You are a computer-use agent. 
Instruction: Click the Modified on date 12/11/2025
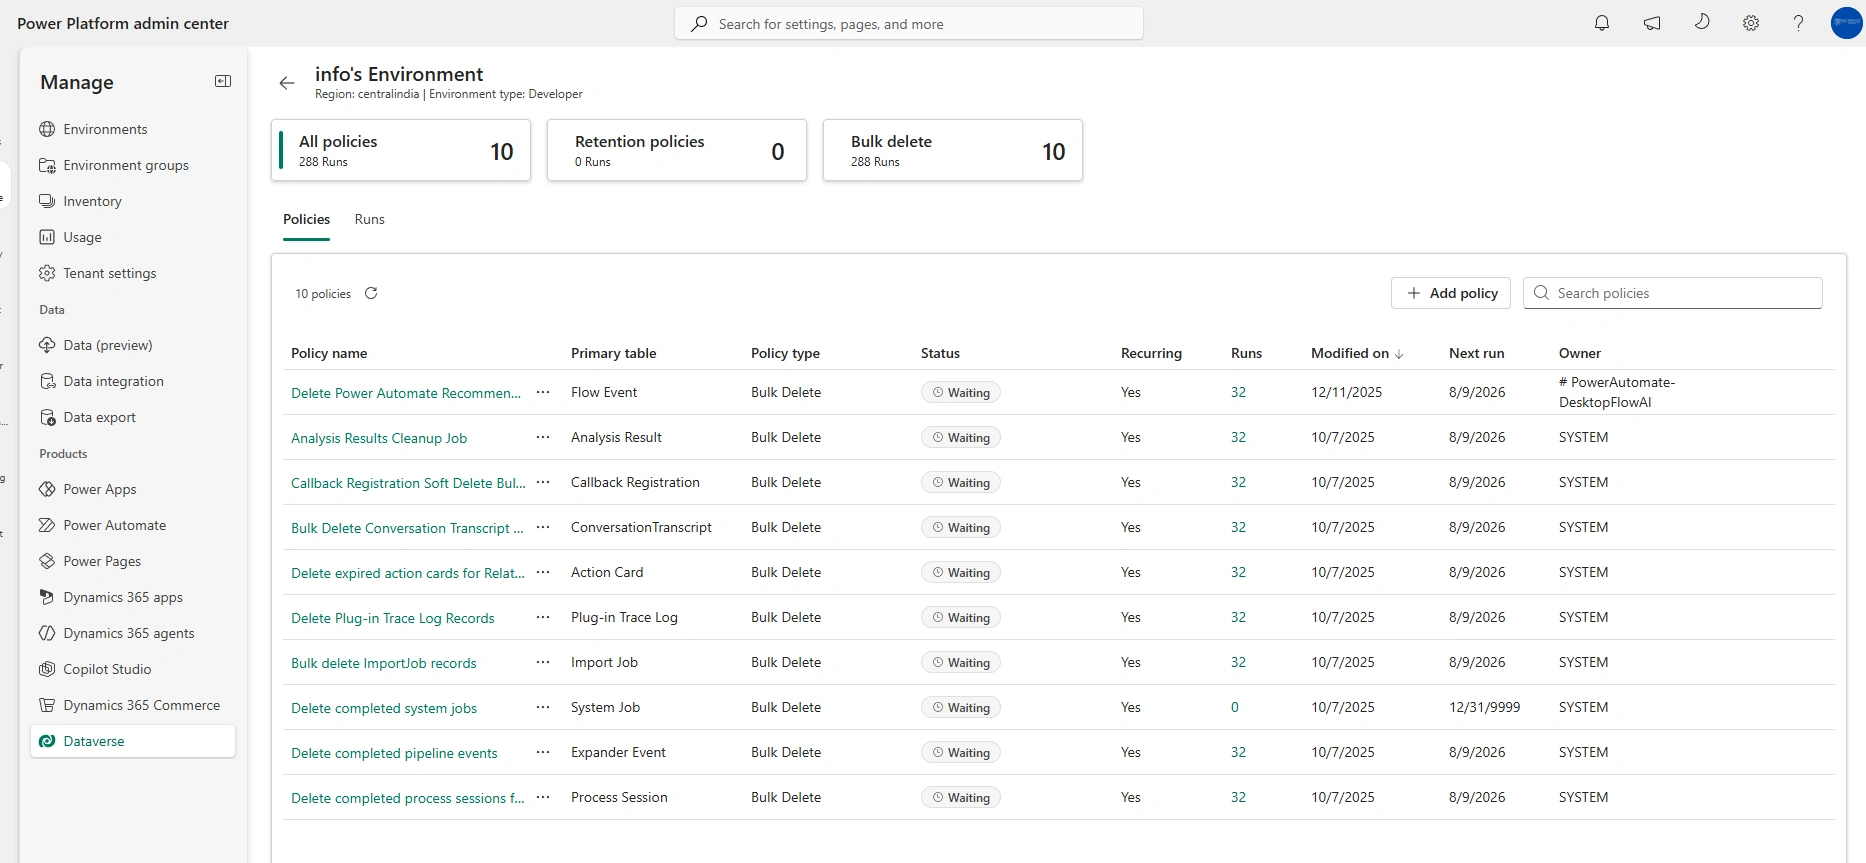click(x=1346, y=392)
